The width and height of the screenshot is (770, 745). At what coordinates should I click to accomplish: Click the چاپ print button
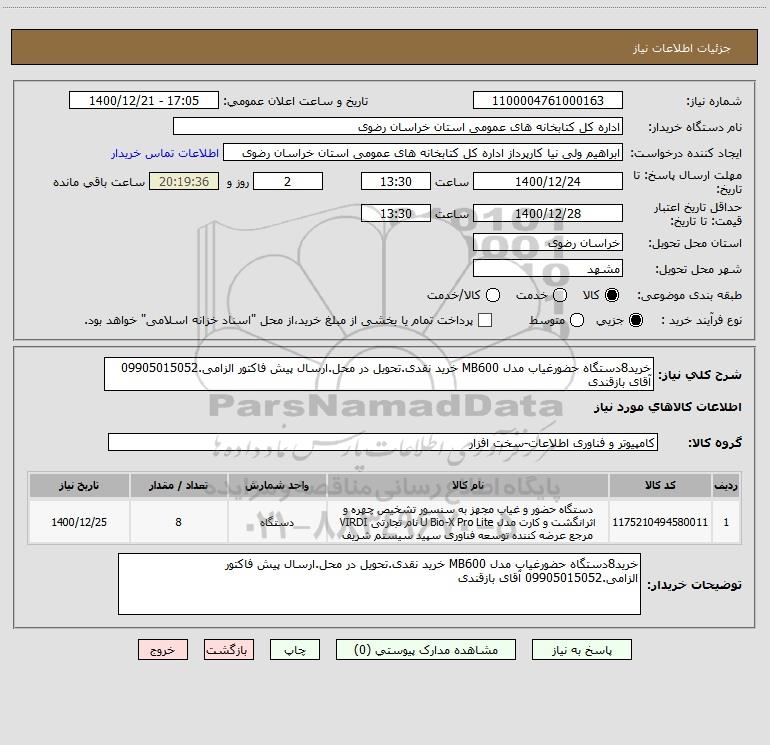pos(295,650)
